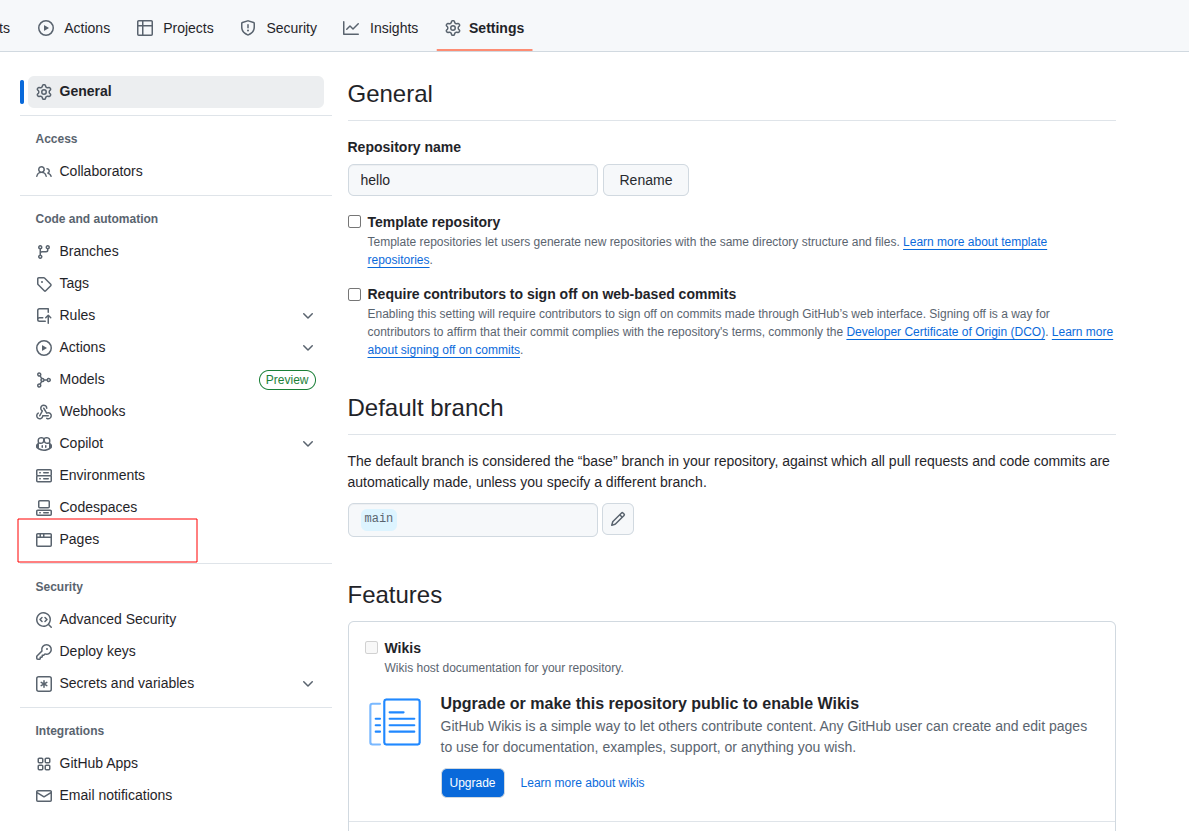The width and height of the screenshot is (1189, 831).
Task: Expand Secrets and variables chevron
Action: pos(308,683)
